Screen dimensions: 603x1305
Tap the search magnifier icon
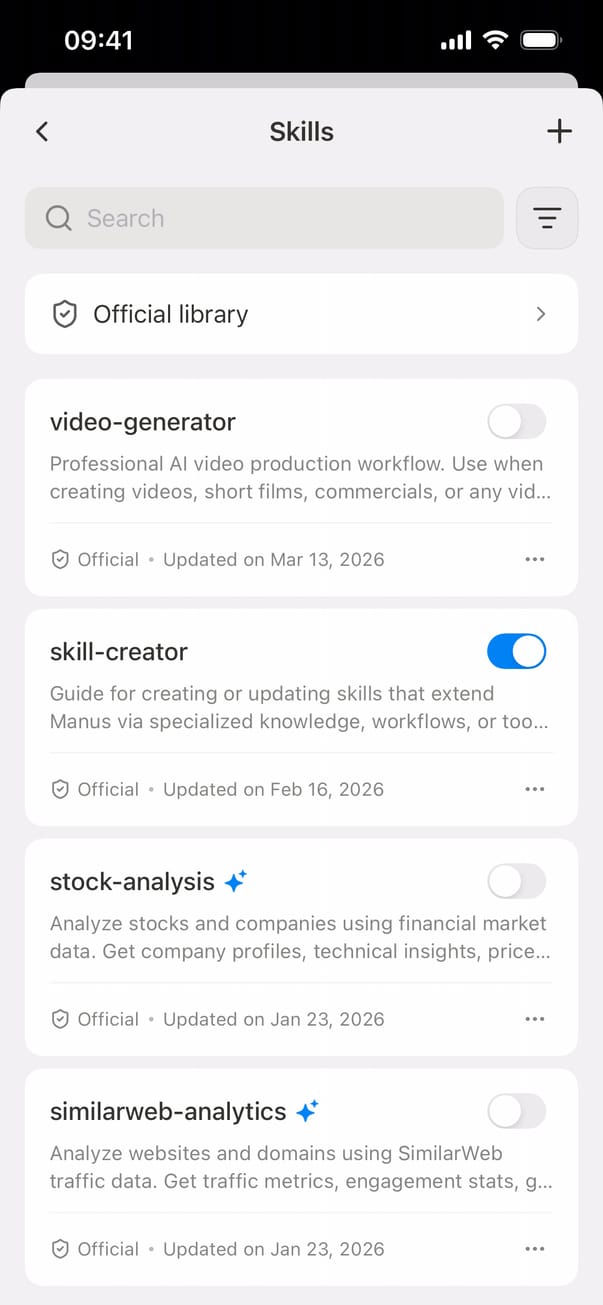[x=59, y=218]
